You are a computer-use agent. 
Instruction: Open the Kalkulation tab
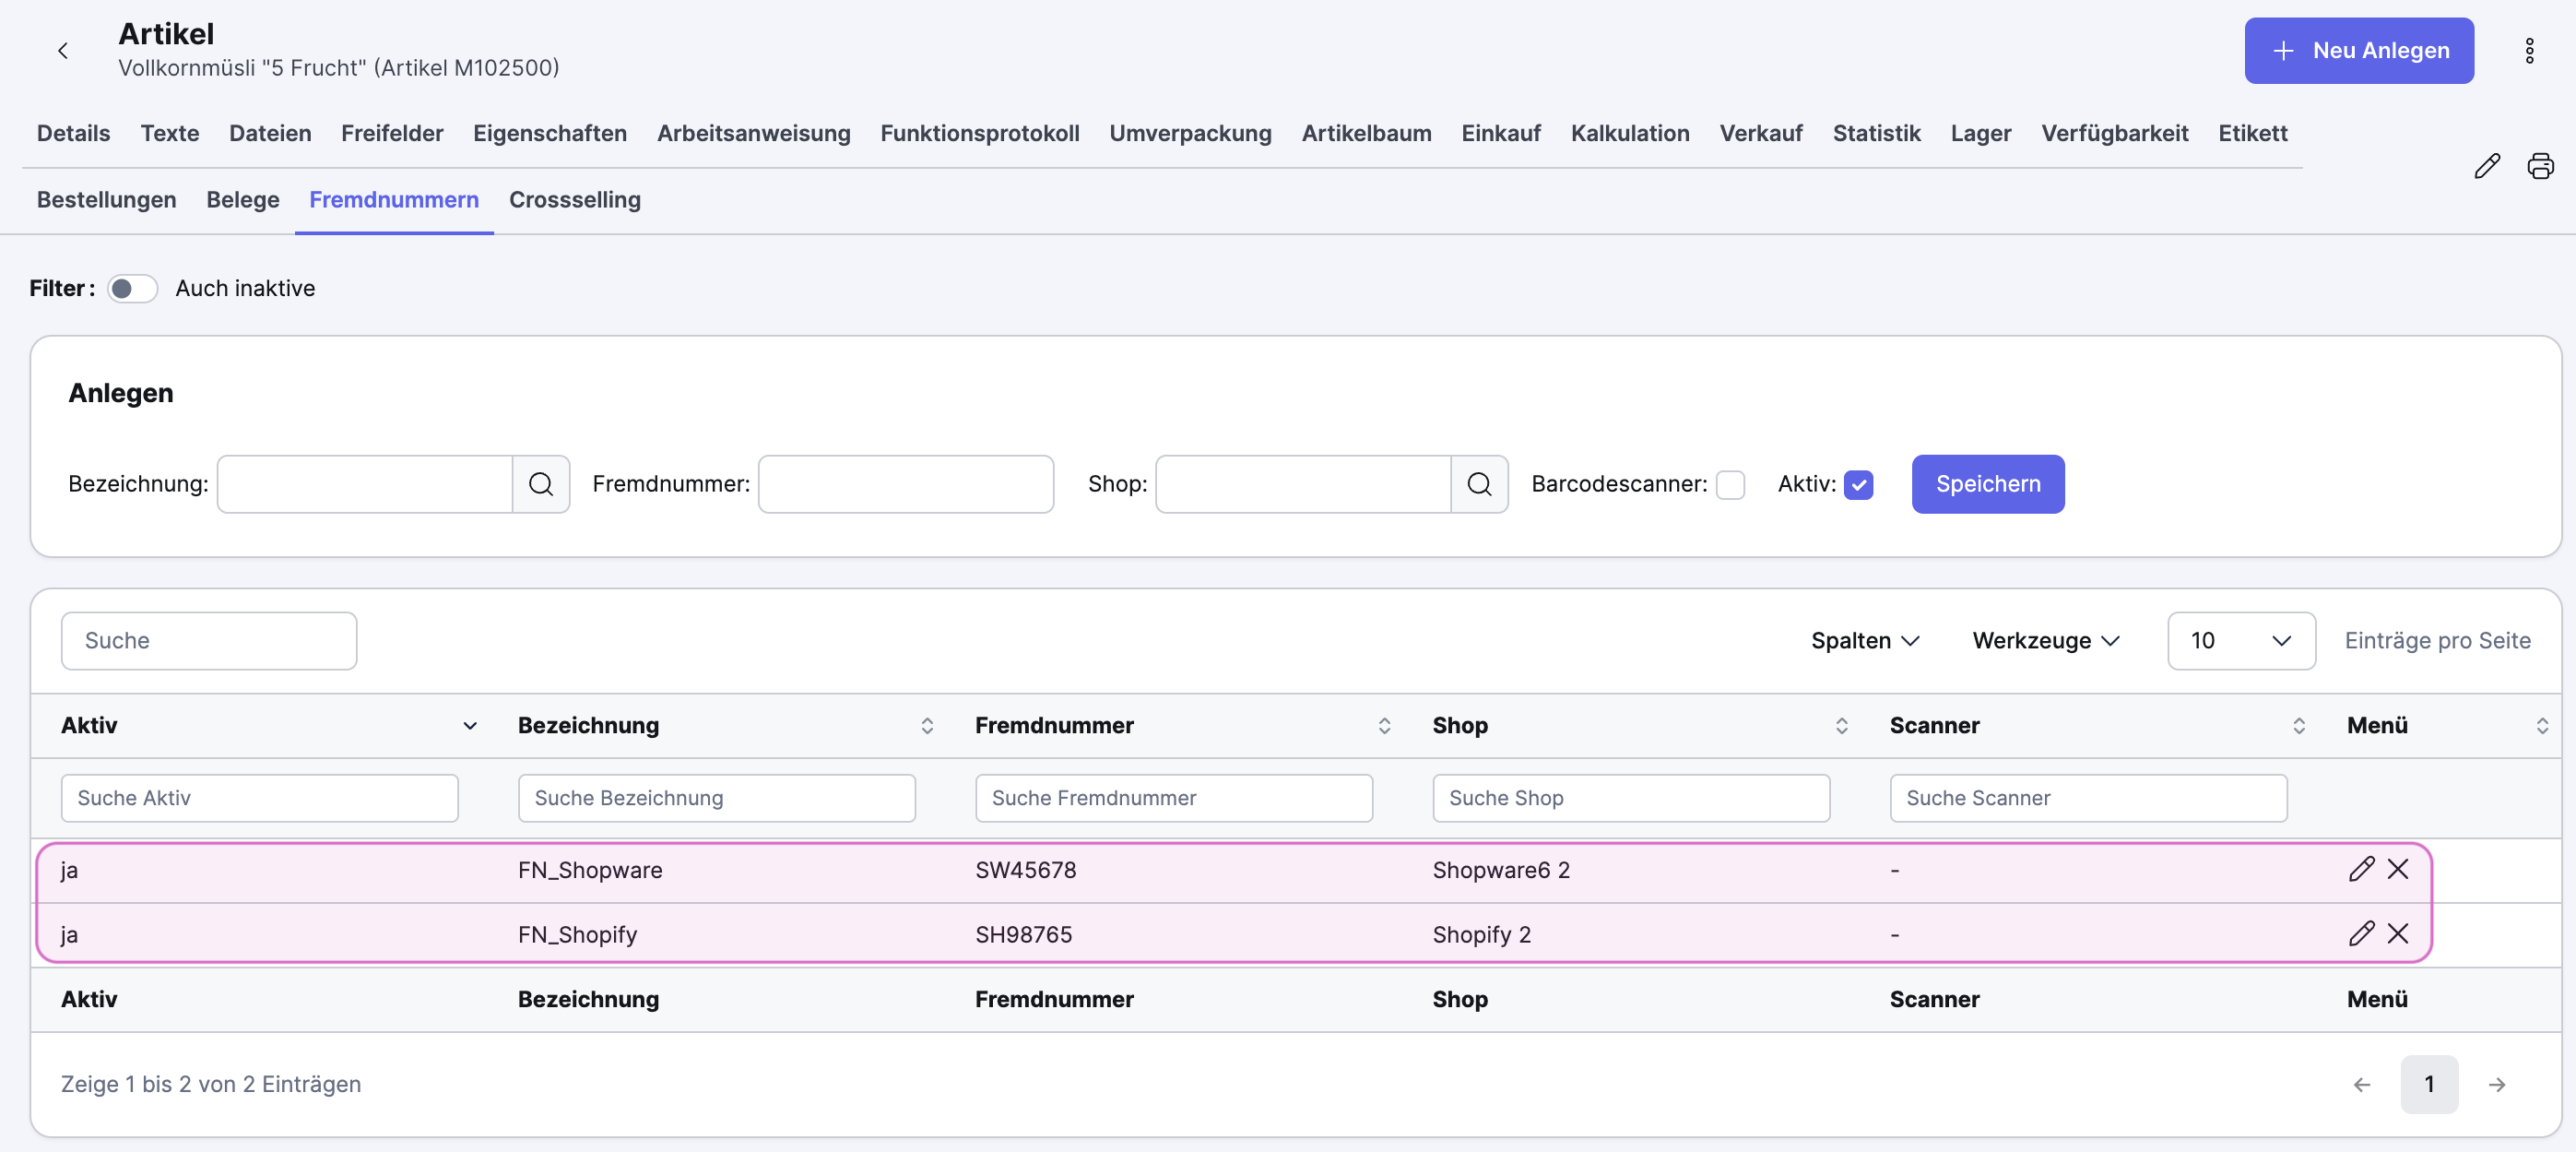(x=1629, y=133)
